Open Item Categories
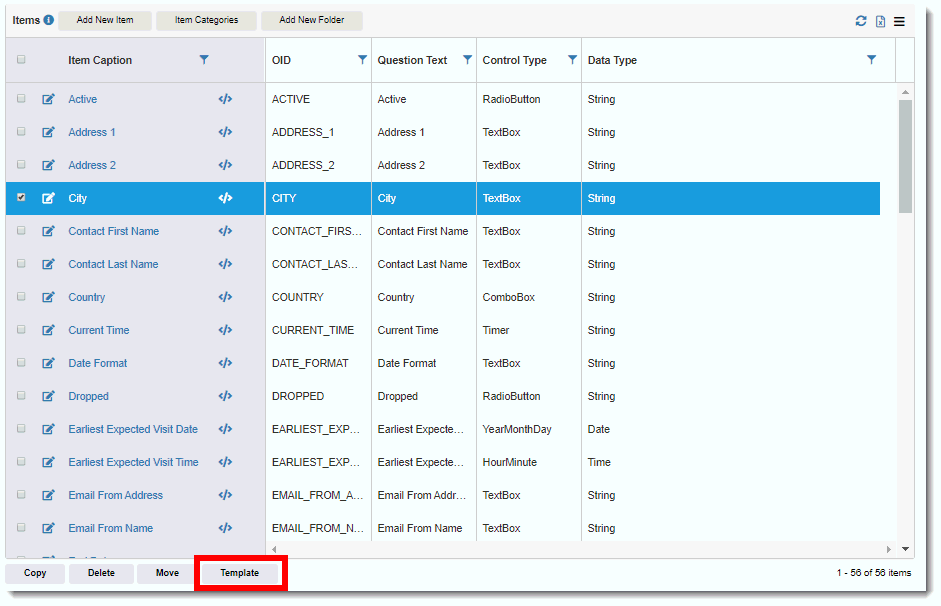This screenshot has width=941, height=606. click(206, 20)
